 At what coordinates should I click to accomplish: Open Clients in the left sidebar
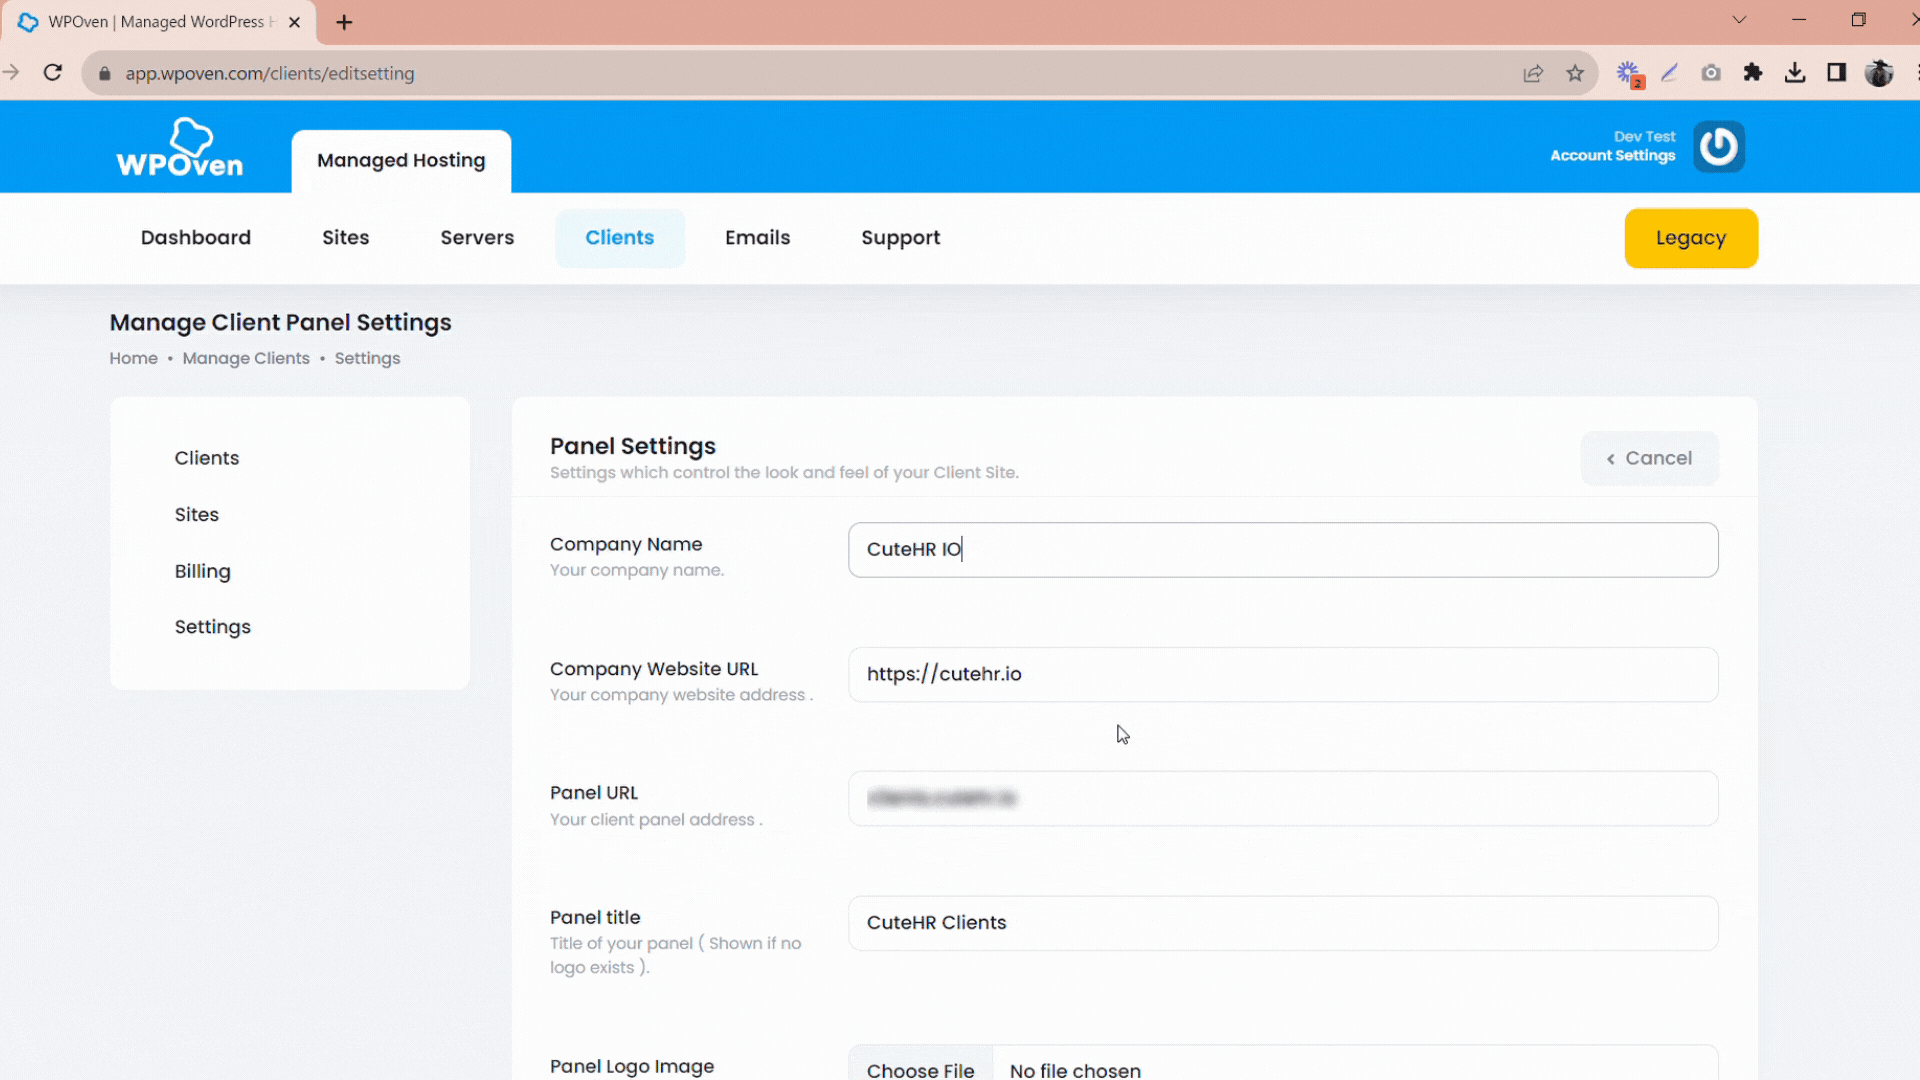pyautogui.click(x=207, y=458)
